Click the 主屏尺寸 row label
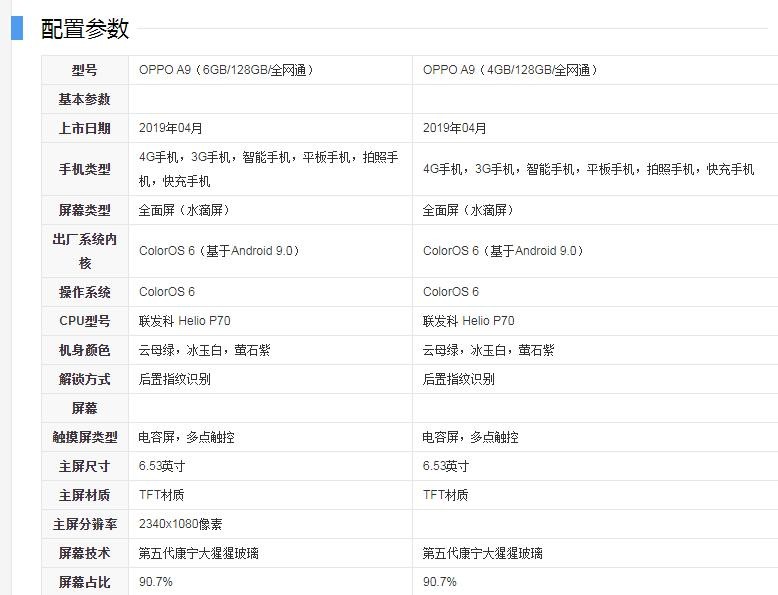778x595 pixels. [x=85, y=466]
